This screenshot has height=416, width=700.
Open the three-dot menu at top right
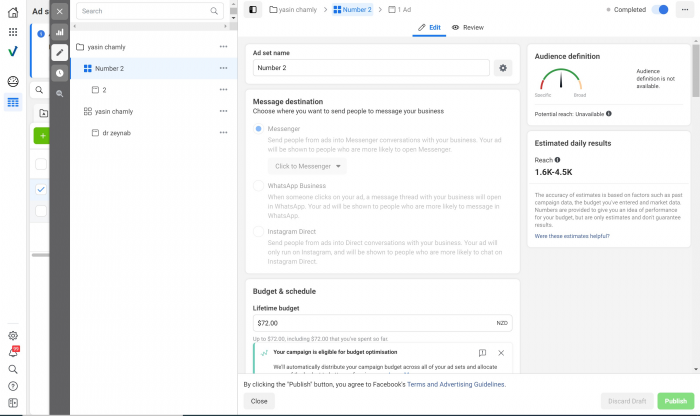[x=685, y=9]
